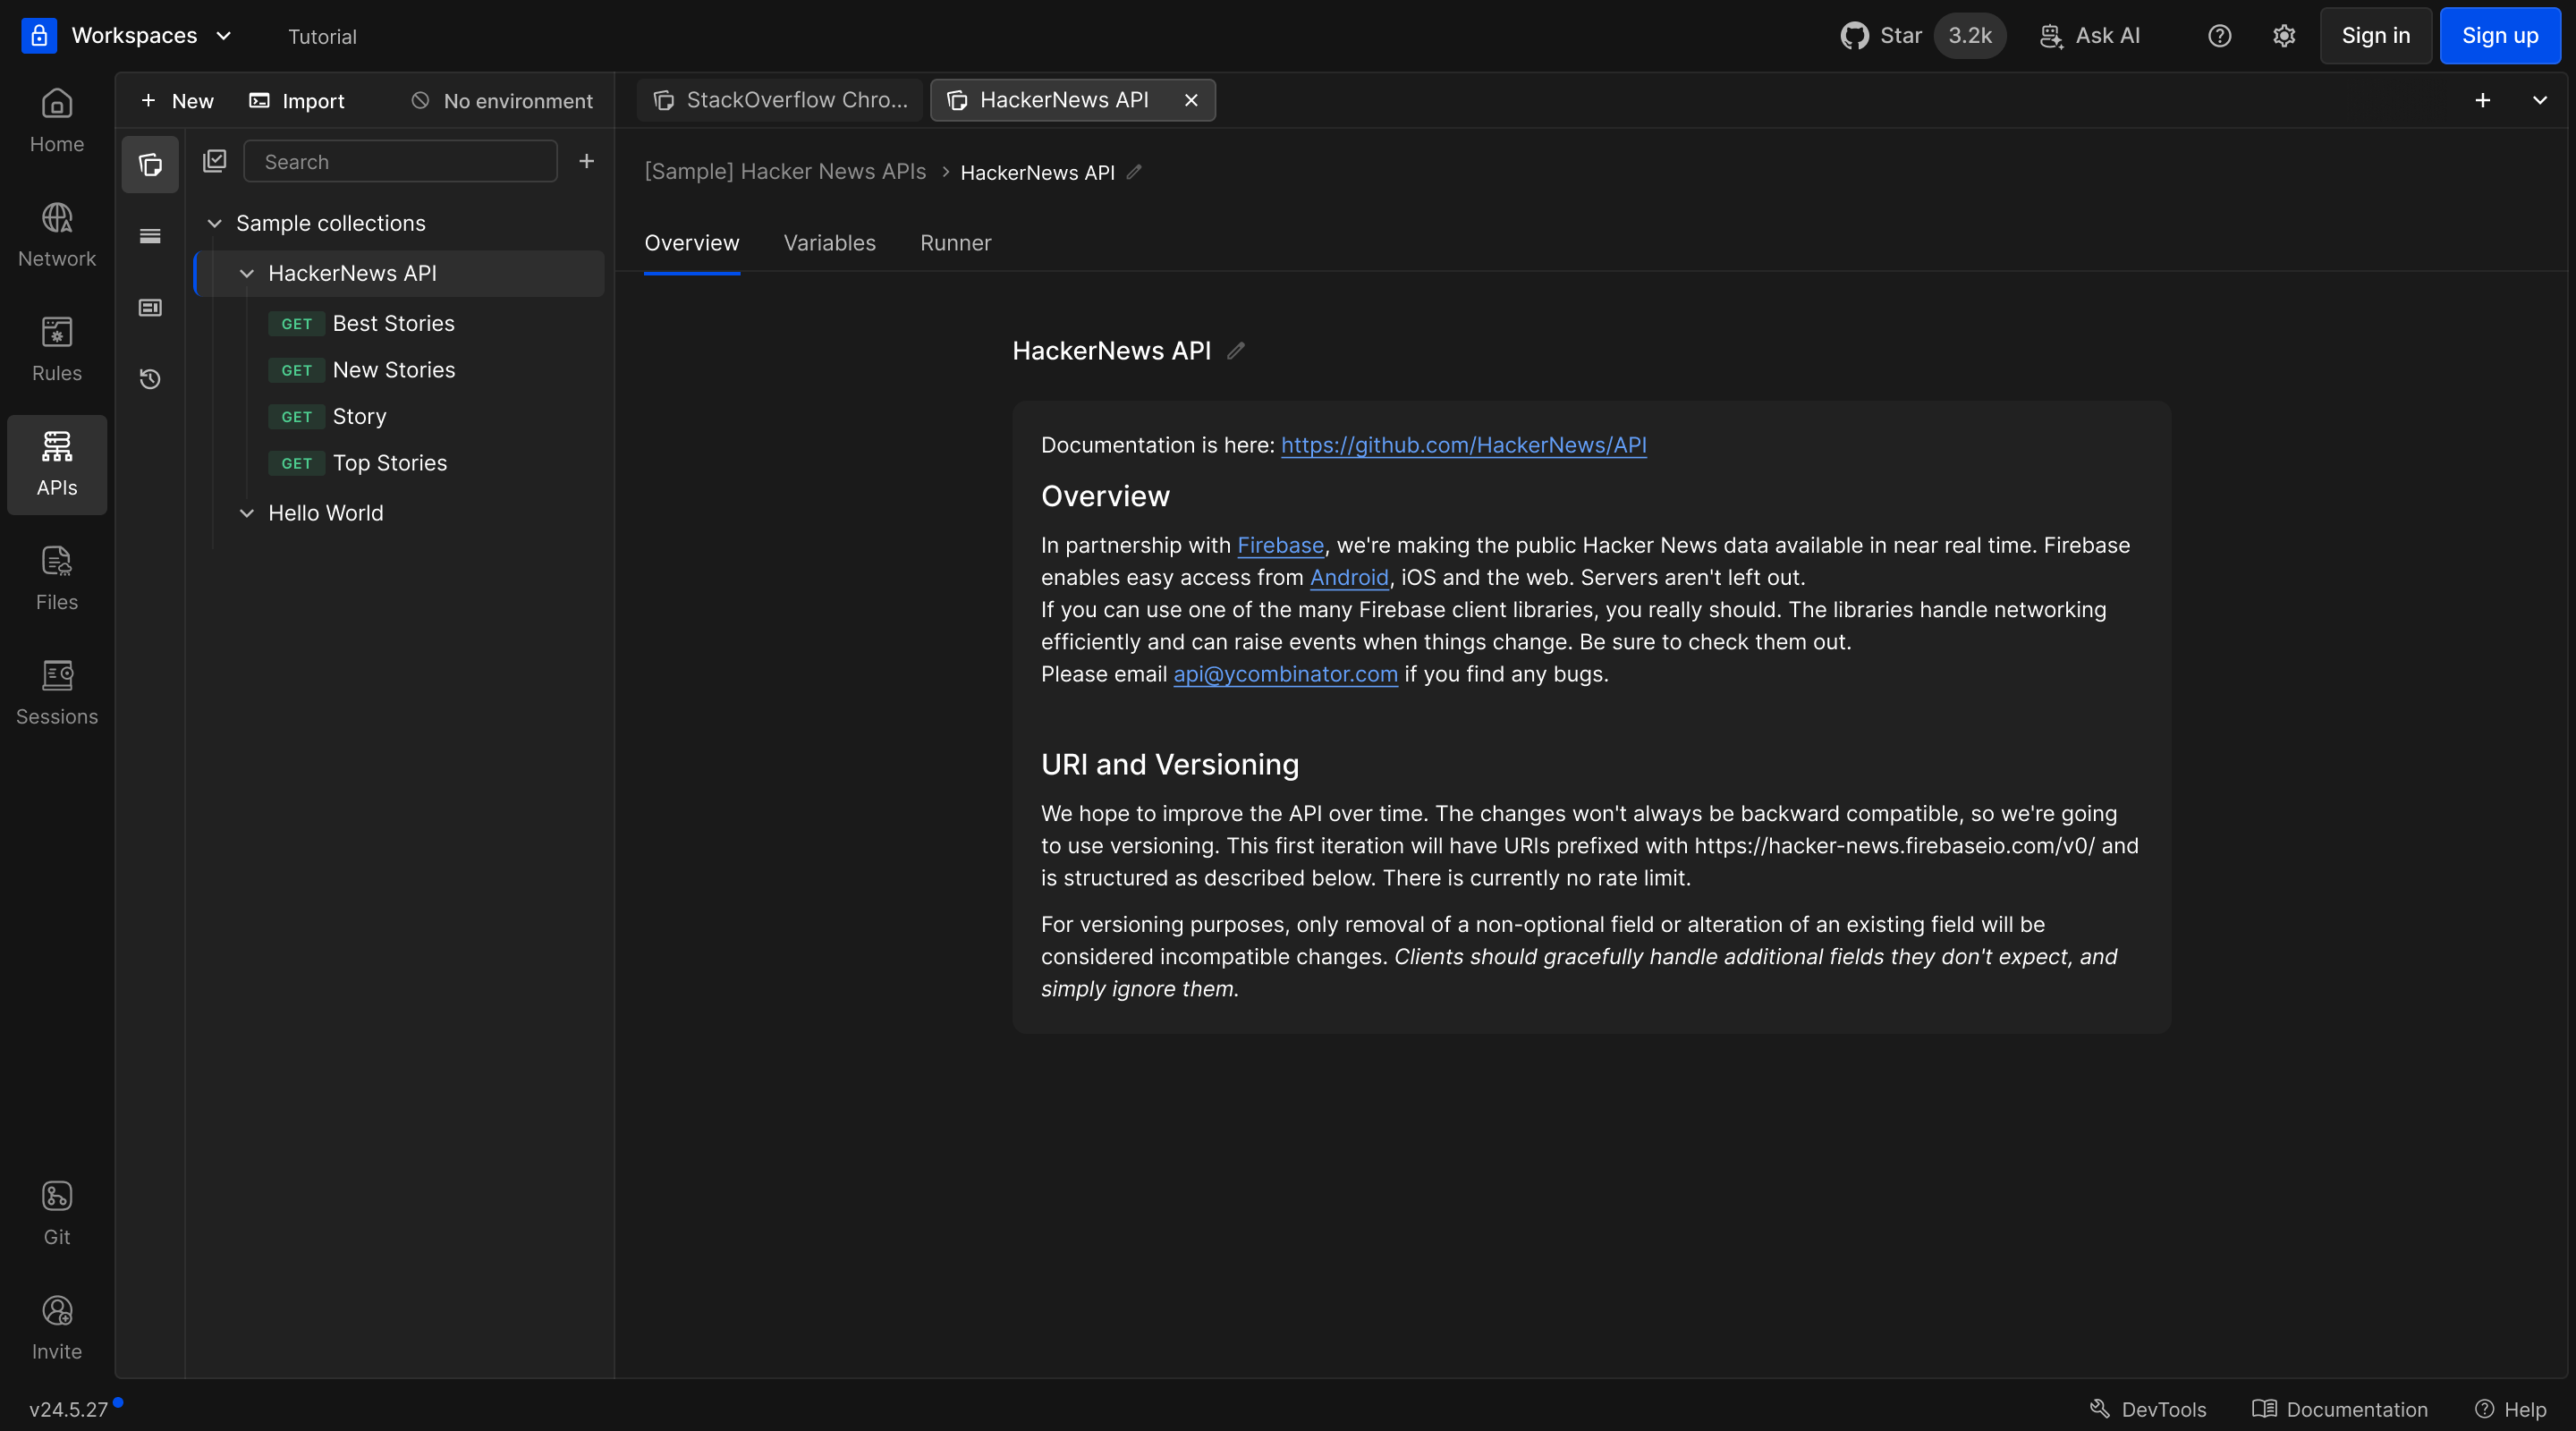This screenshot has width=2576, height=1431.
Task: Open the Files section
Action: pos(57,579)
